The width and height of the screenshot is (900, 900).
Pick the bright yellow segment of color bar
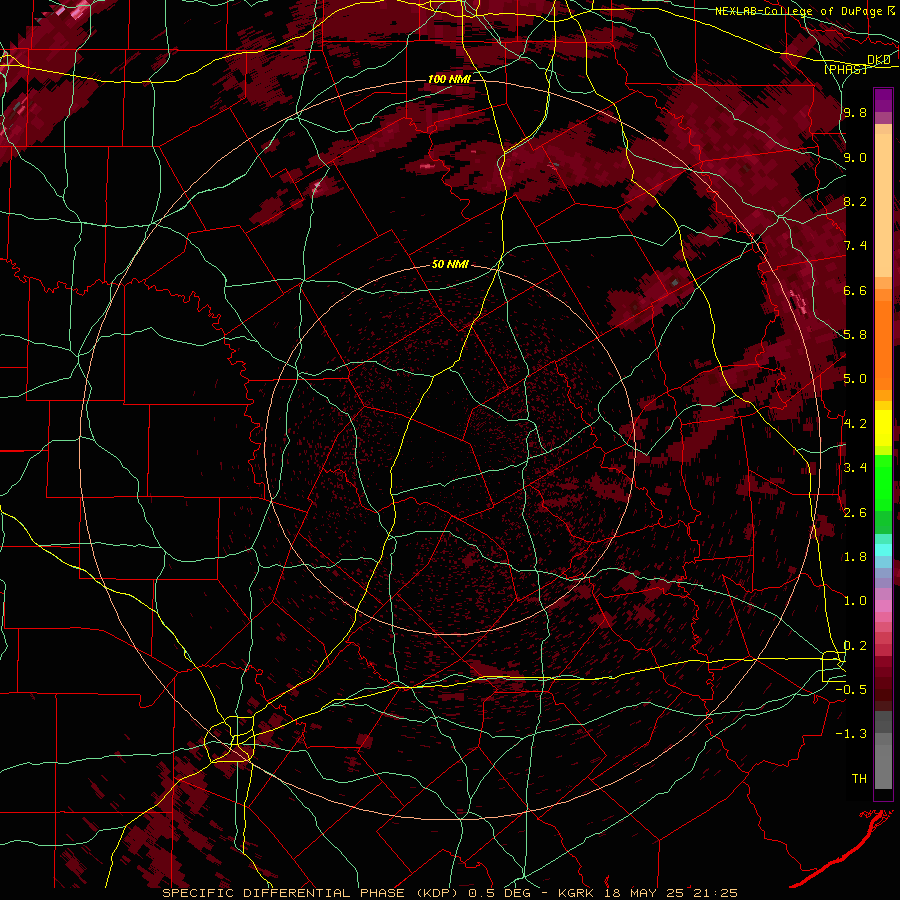coord(883,428)
